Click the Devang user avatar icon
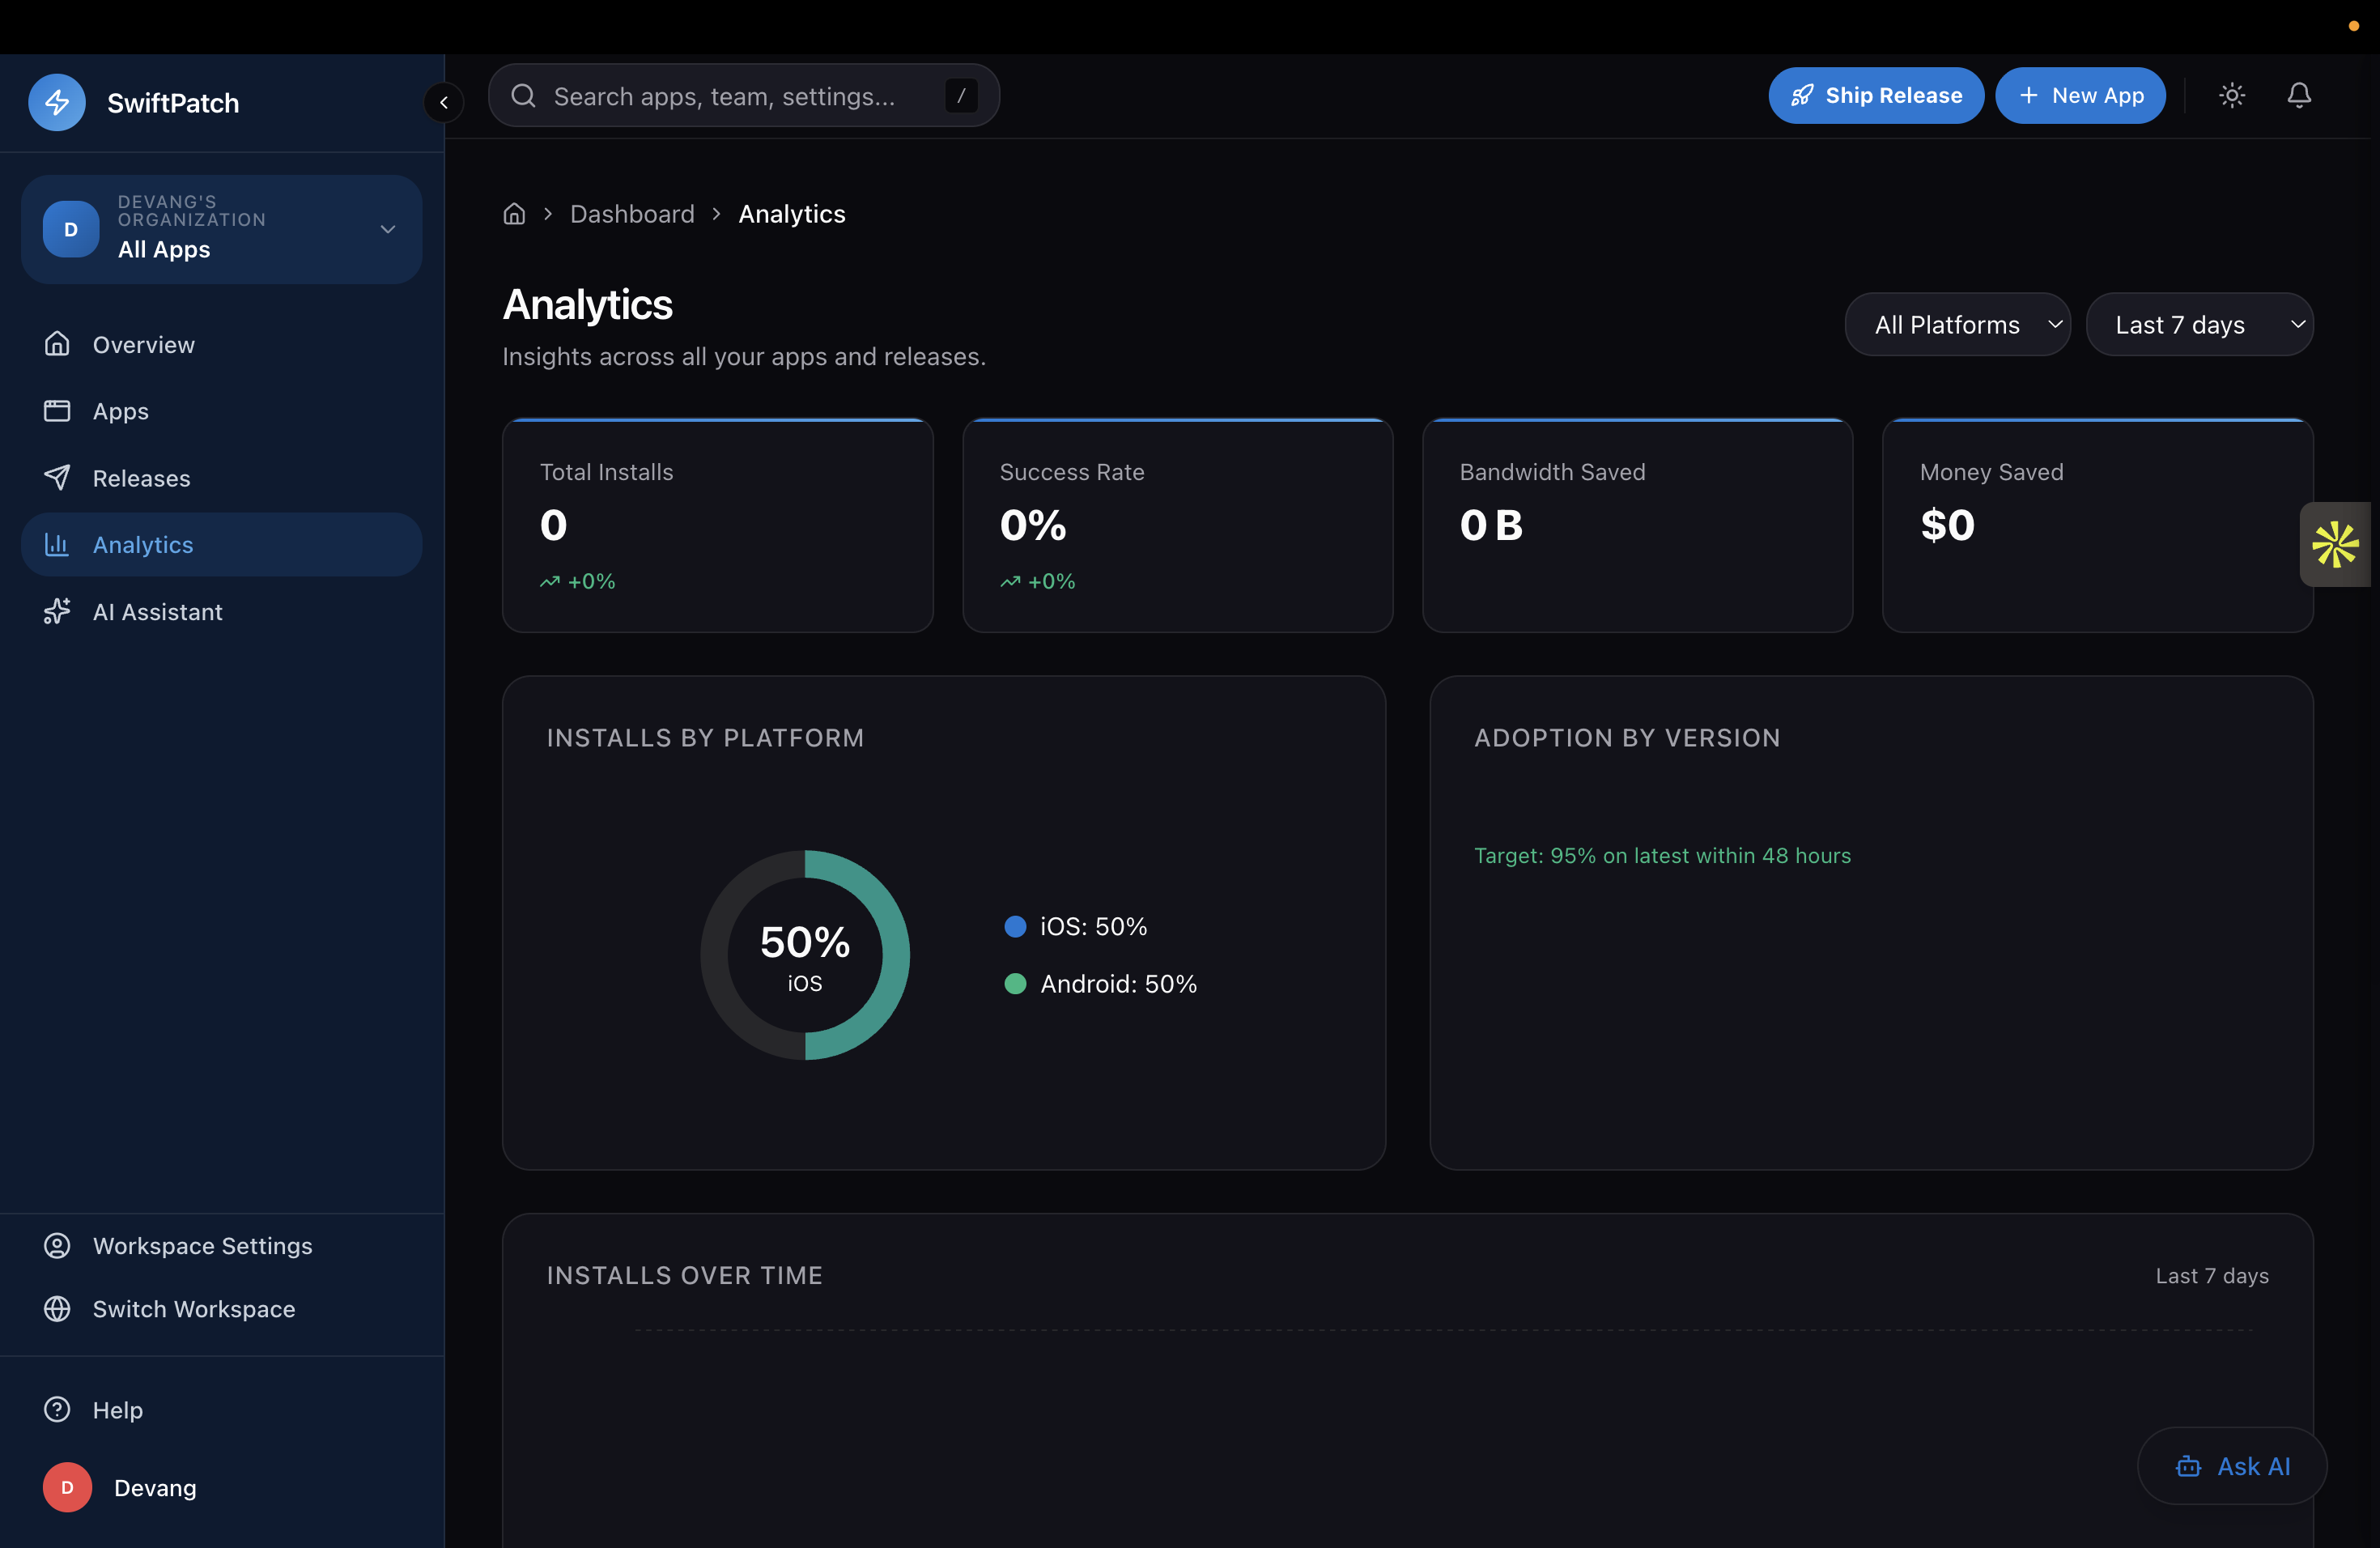The width and height of the screenshot is (2380, 1548). (67, 1487)
